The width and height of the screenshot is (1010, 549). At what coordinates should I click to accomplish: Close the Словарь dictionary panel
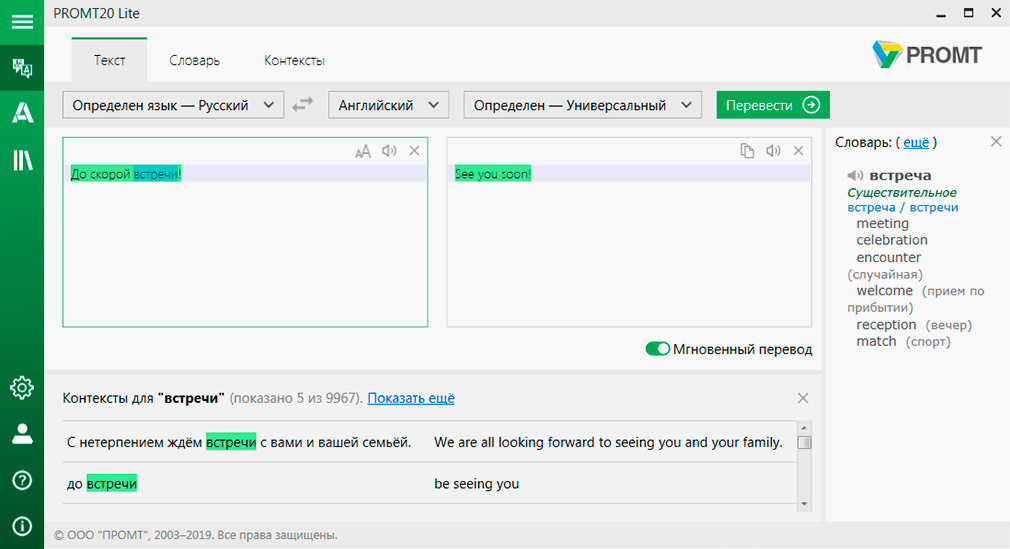click(996, 142)
